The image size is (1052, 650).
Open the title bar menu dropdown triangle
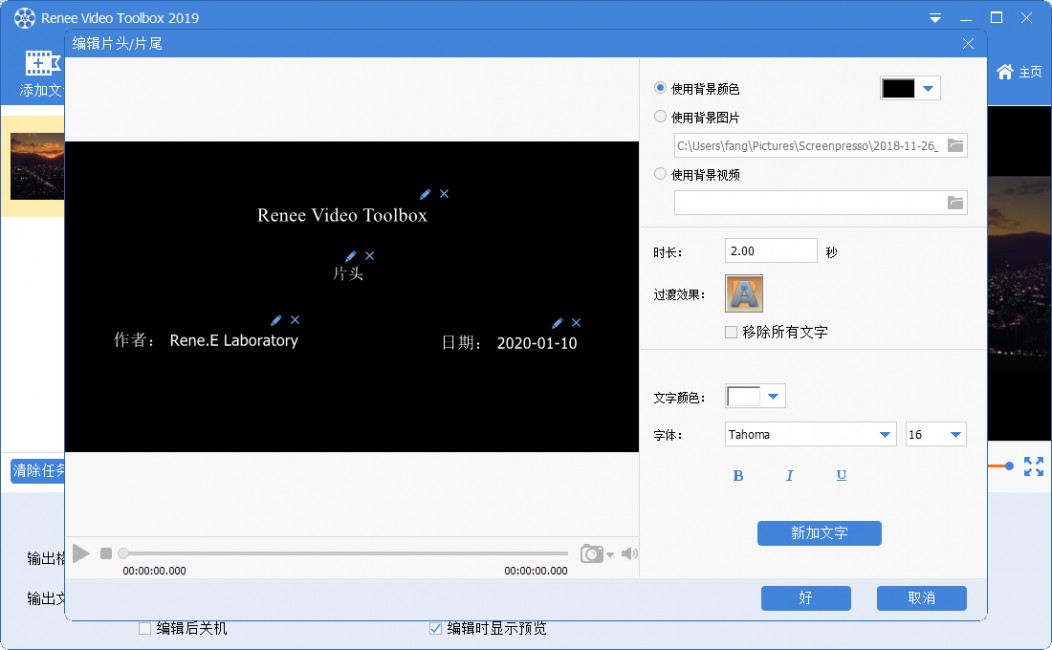pos(935,19)
